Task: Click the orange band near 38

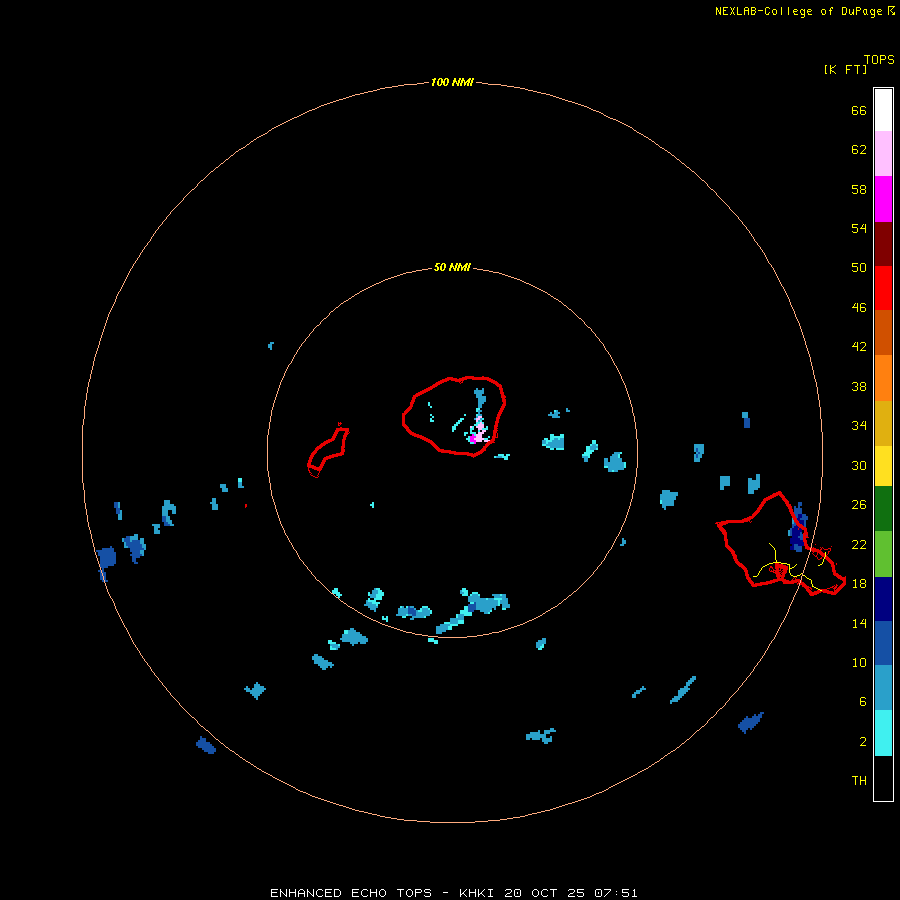Action: click(883, 378)
